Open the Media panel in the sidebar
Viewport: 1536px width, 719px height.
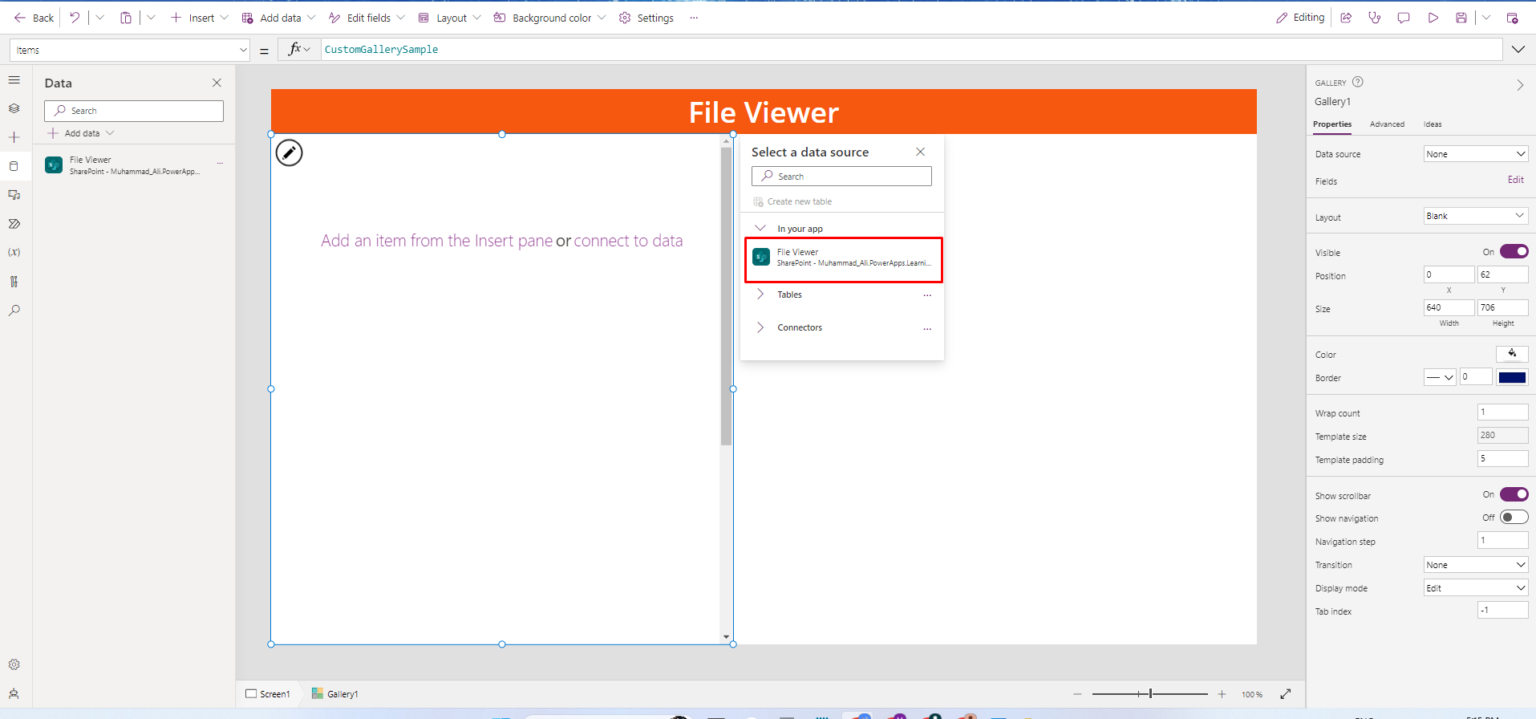[14, 195]
